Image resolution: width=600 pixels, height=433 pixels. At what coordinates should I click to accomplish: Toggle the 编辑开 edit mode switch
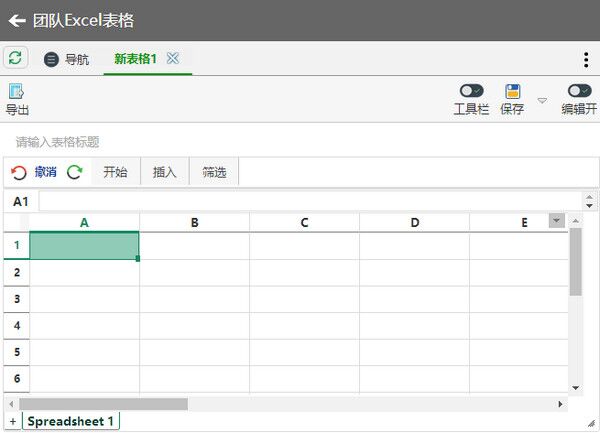(x=578, y=91)
